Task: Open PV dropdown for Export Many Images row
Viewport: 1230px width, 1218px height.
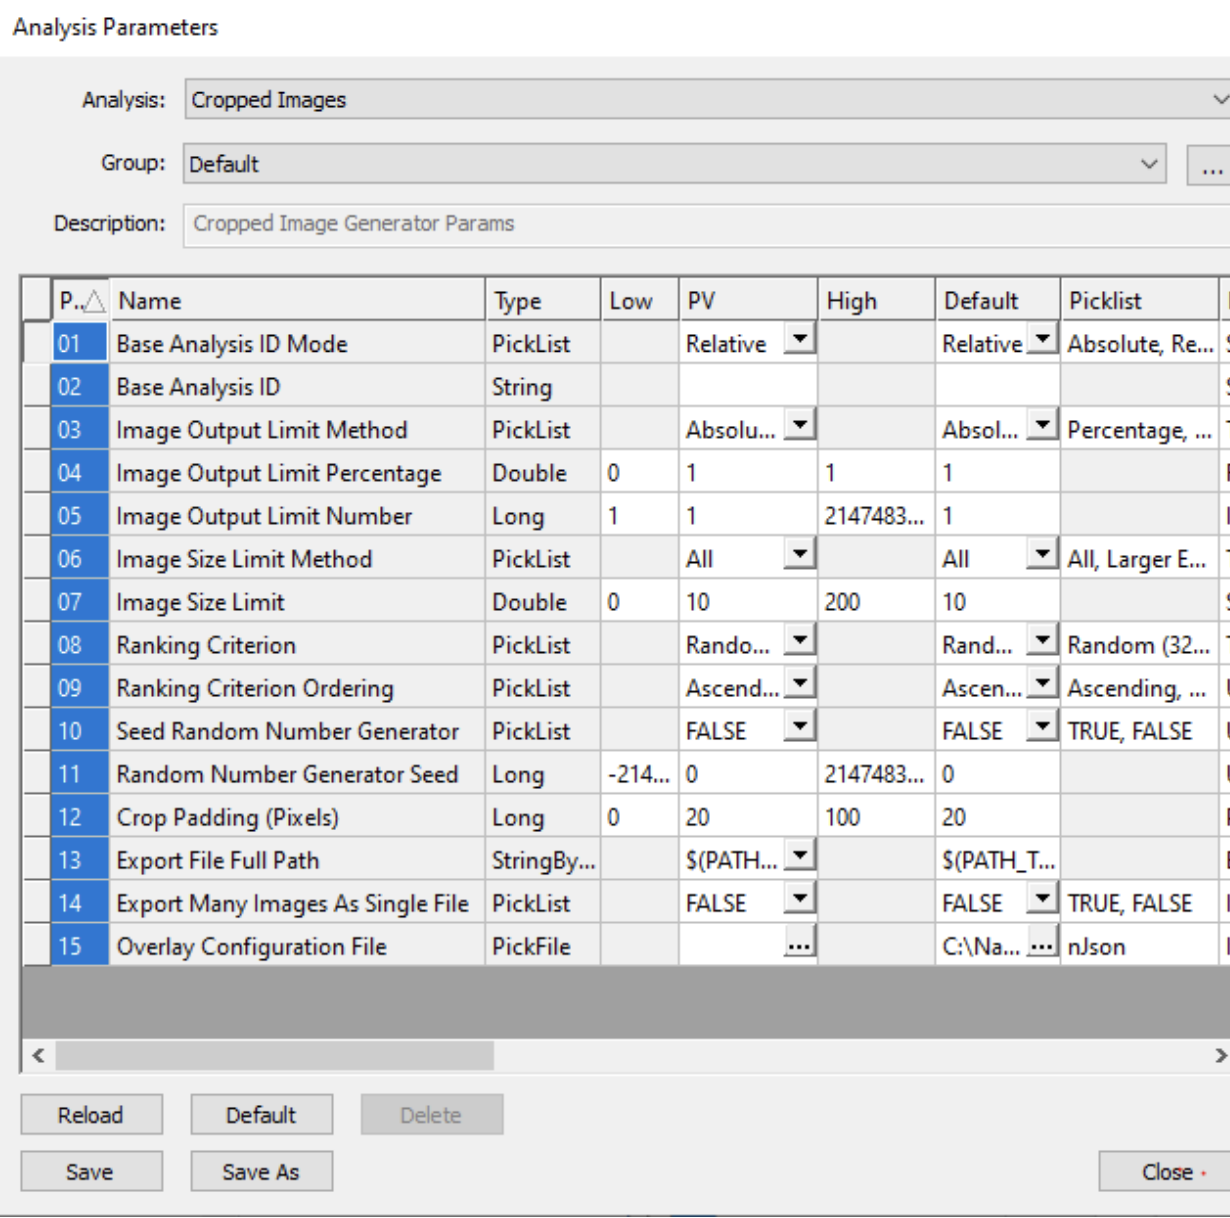Action: tap(799, 900)
